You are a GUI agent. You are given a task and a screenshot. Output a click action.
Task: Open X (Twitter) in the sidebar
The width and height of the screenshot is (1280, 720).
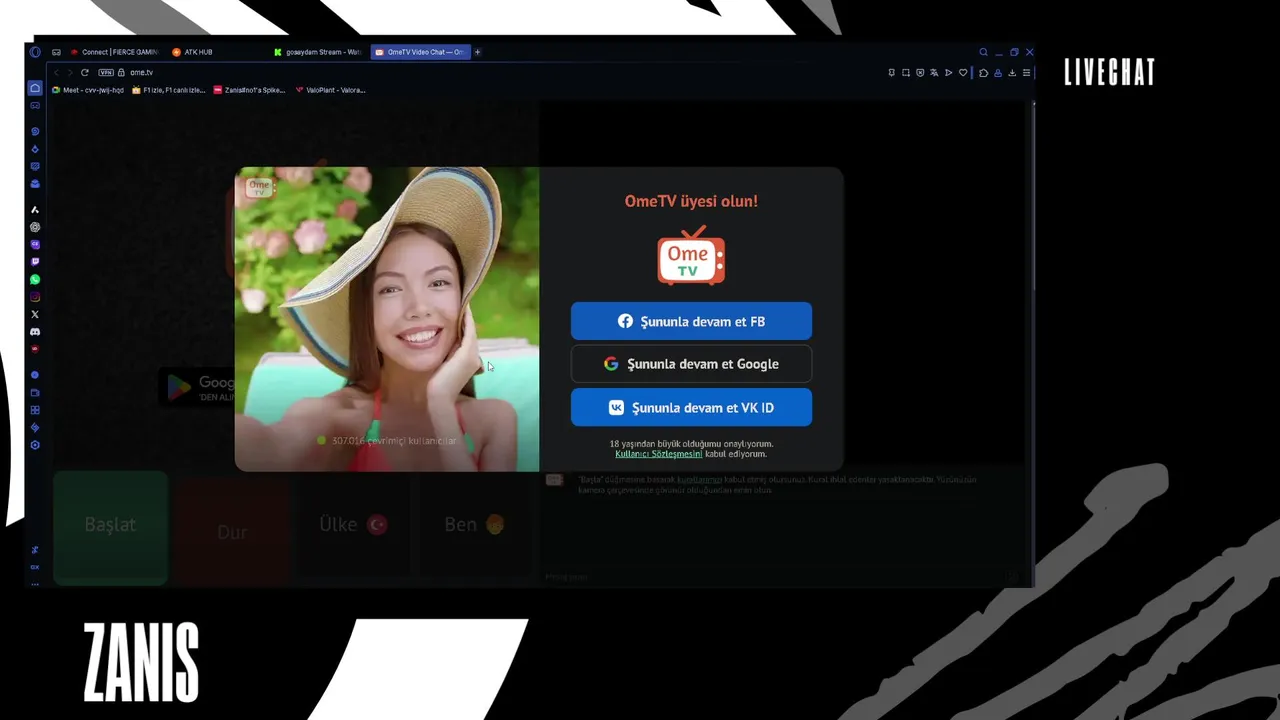point(35,314)
